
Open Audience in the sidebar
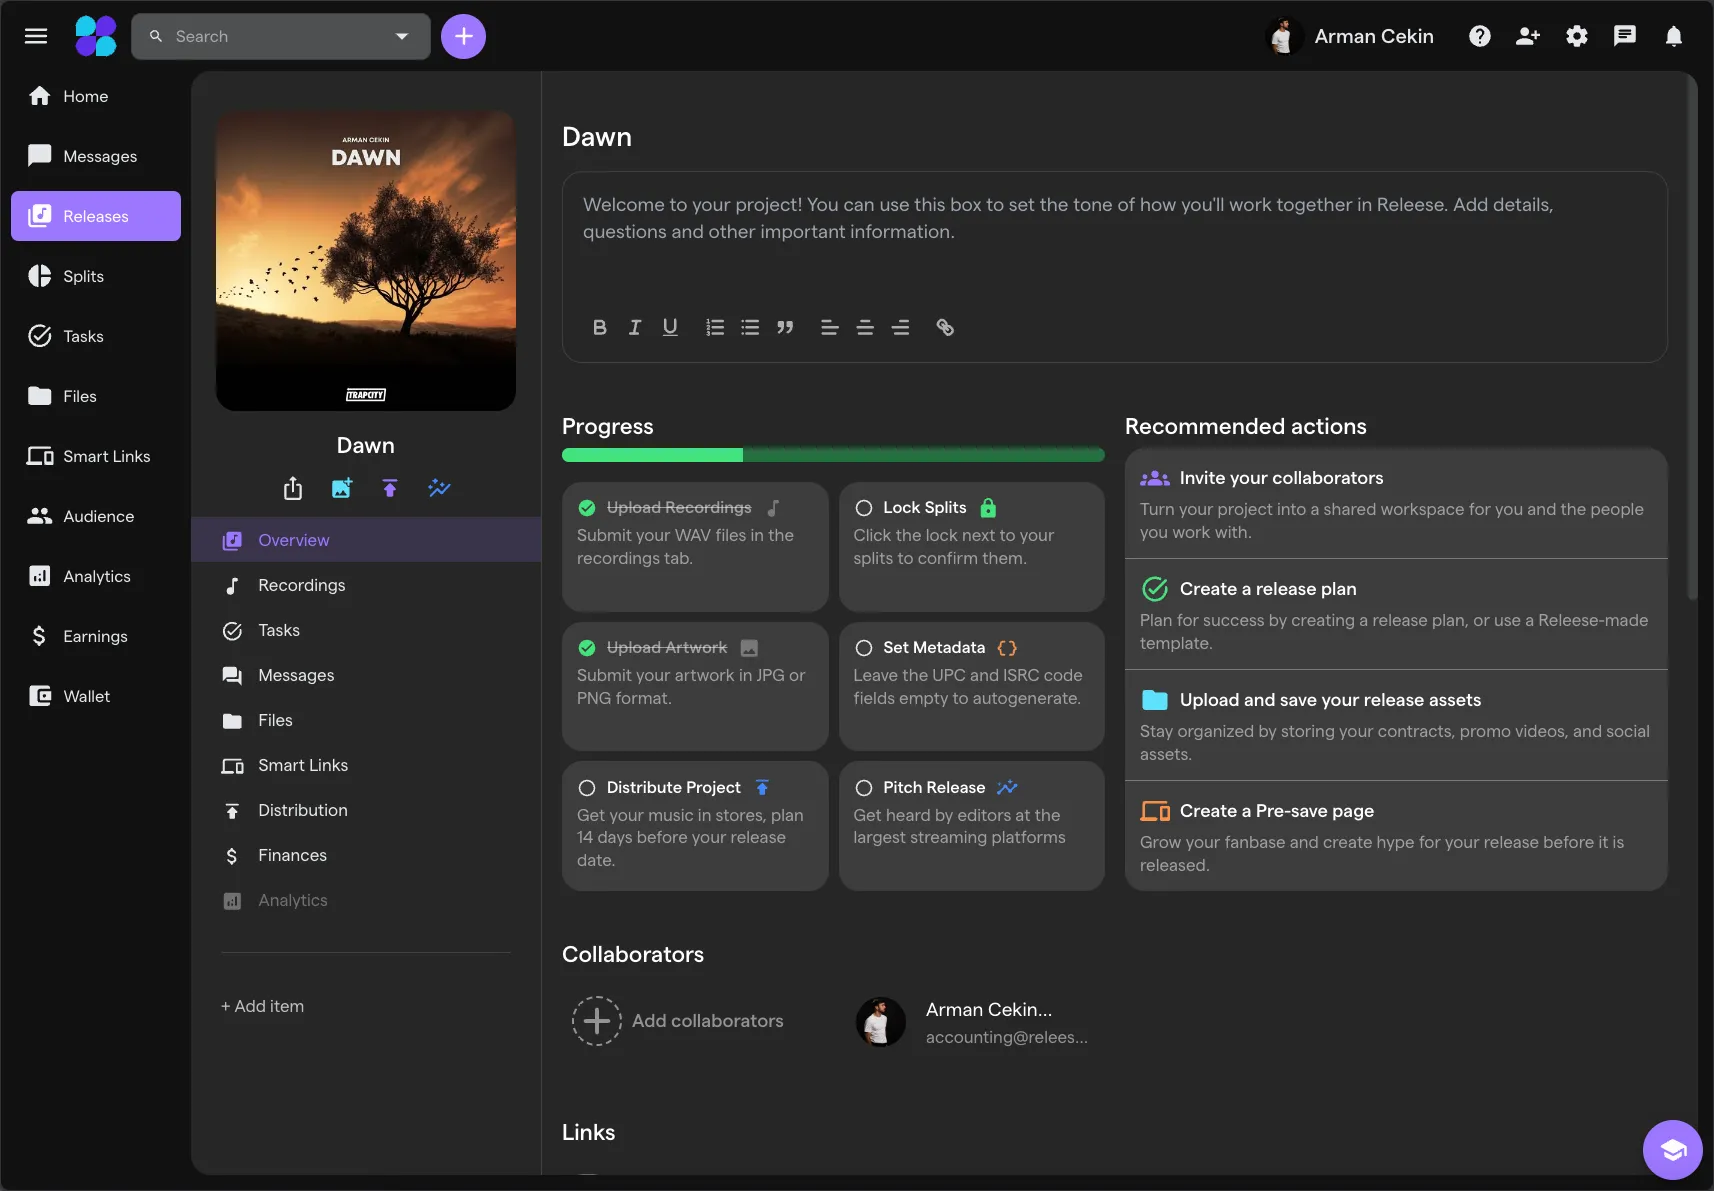pyautogui.click(x=96, y=516)
